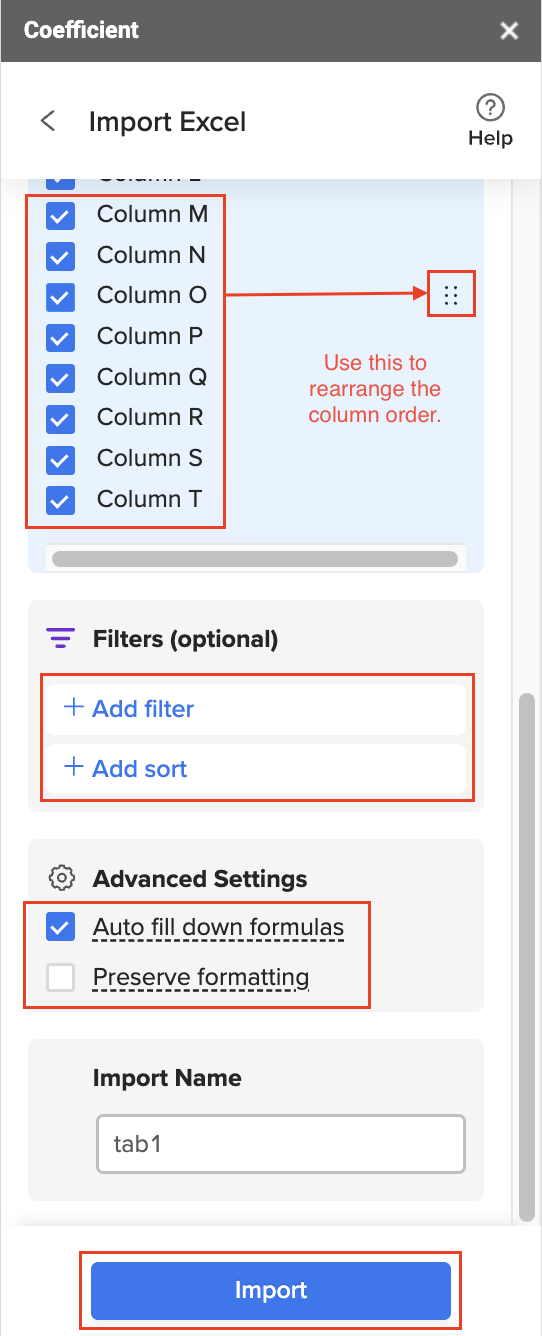
Task: Click the plus icon beside Add sort
Action: coord(73,768)
